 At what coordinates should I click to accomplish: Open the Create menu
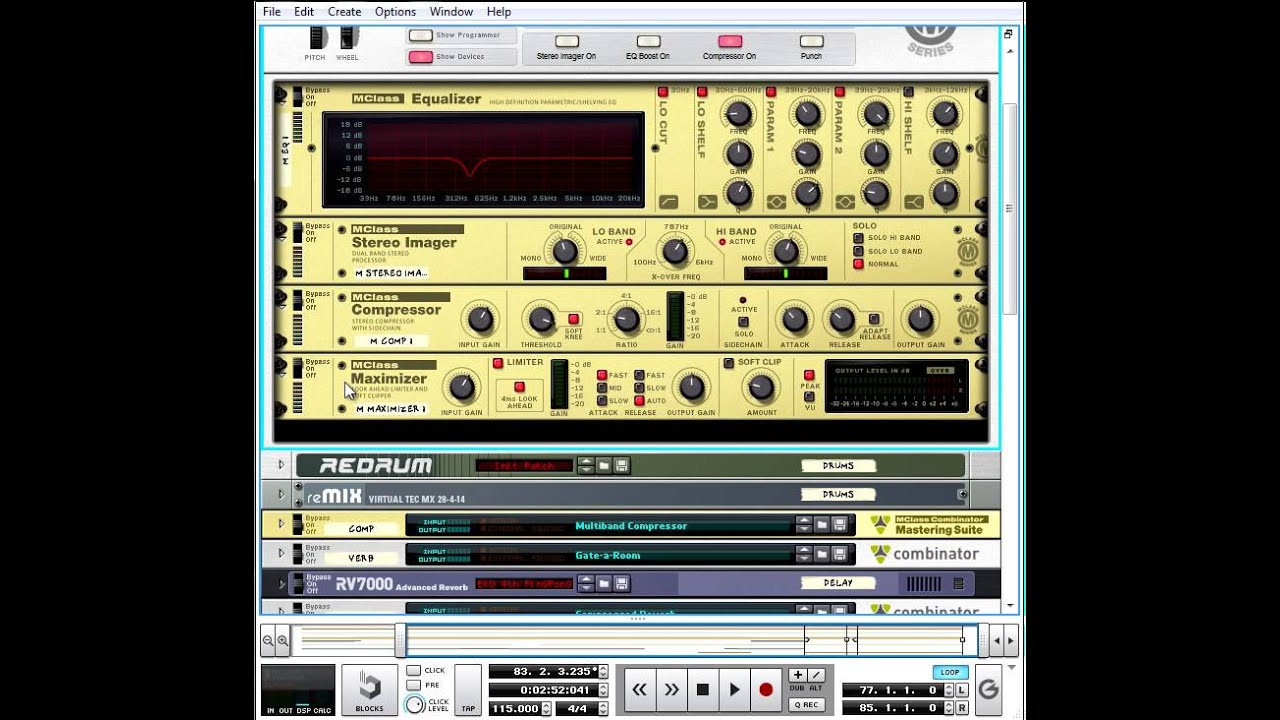click(344, 12)
